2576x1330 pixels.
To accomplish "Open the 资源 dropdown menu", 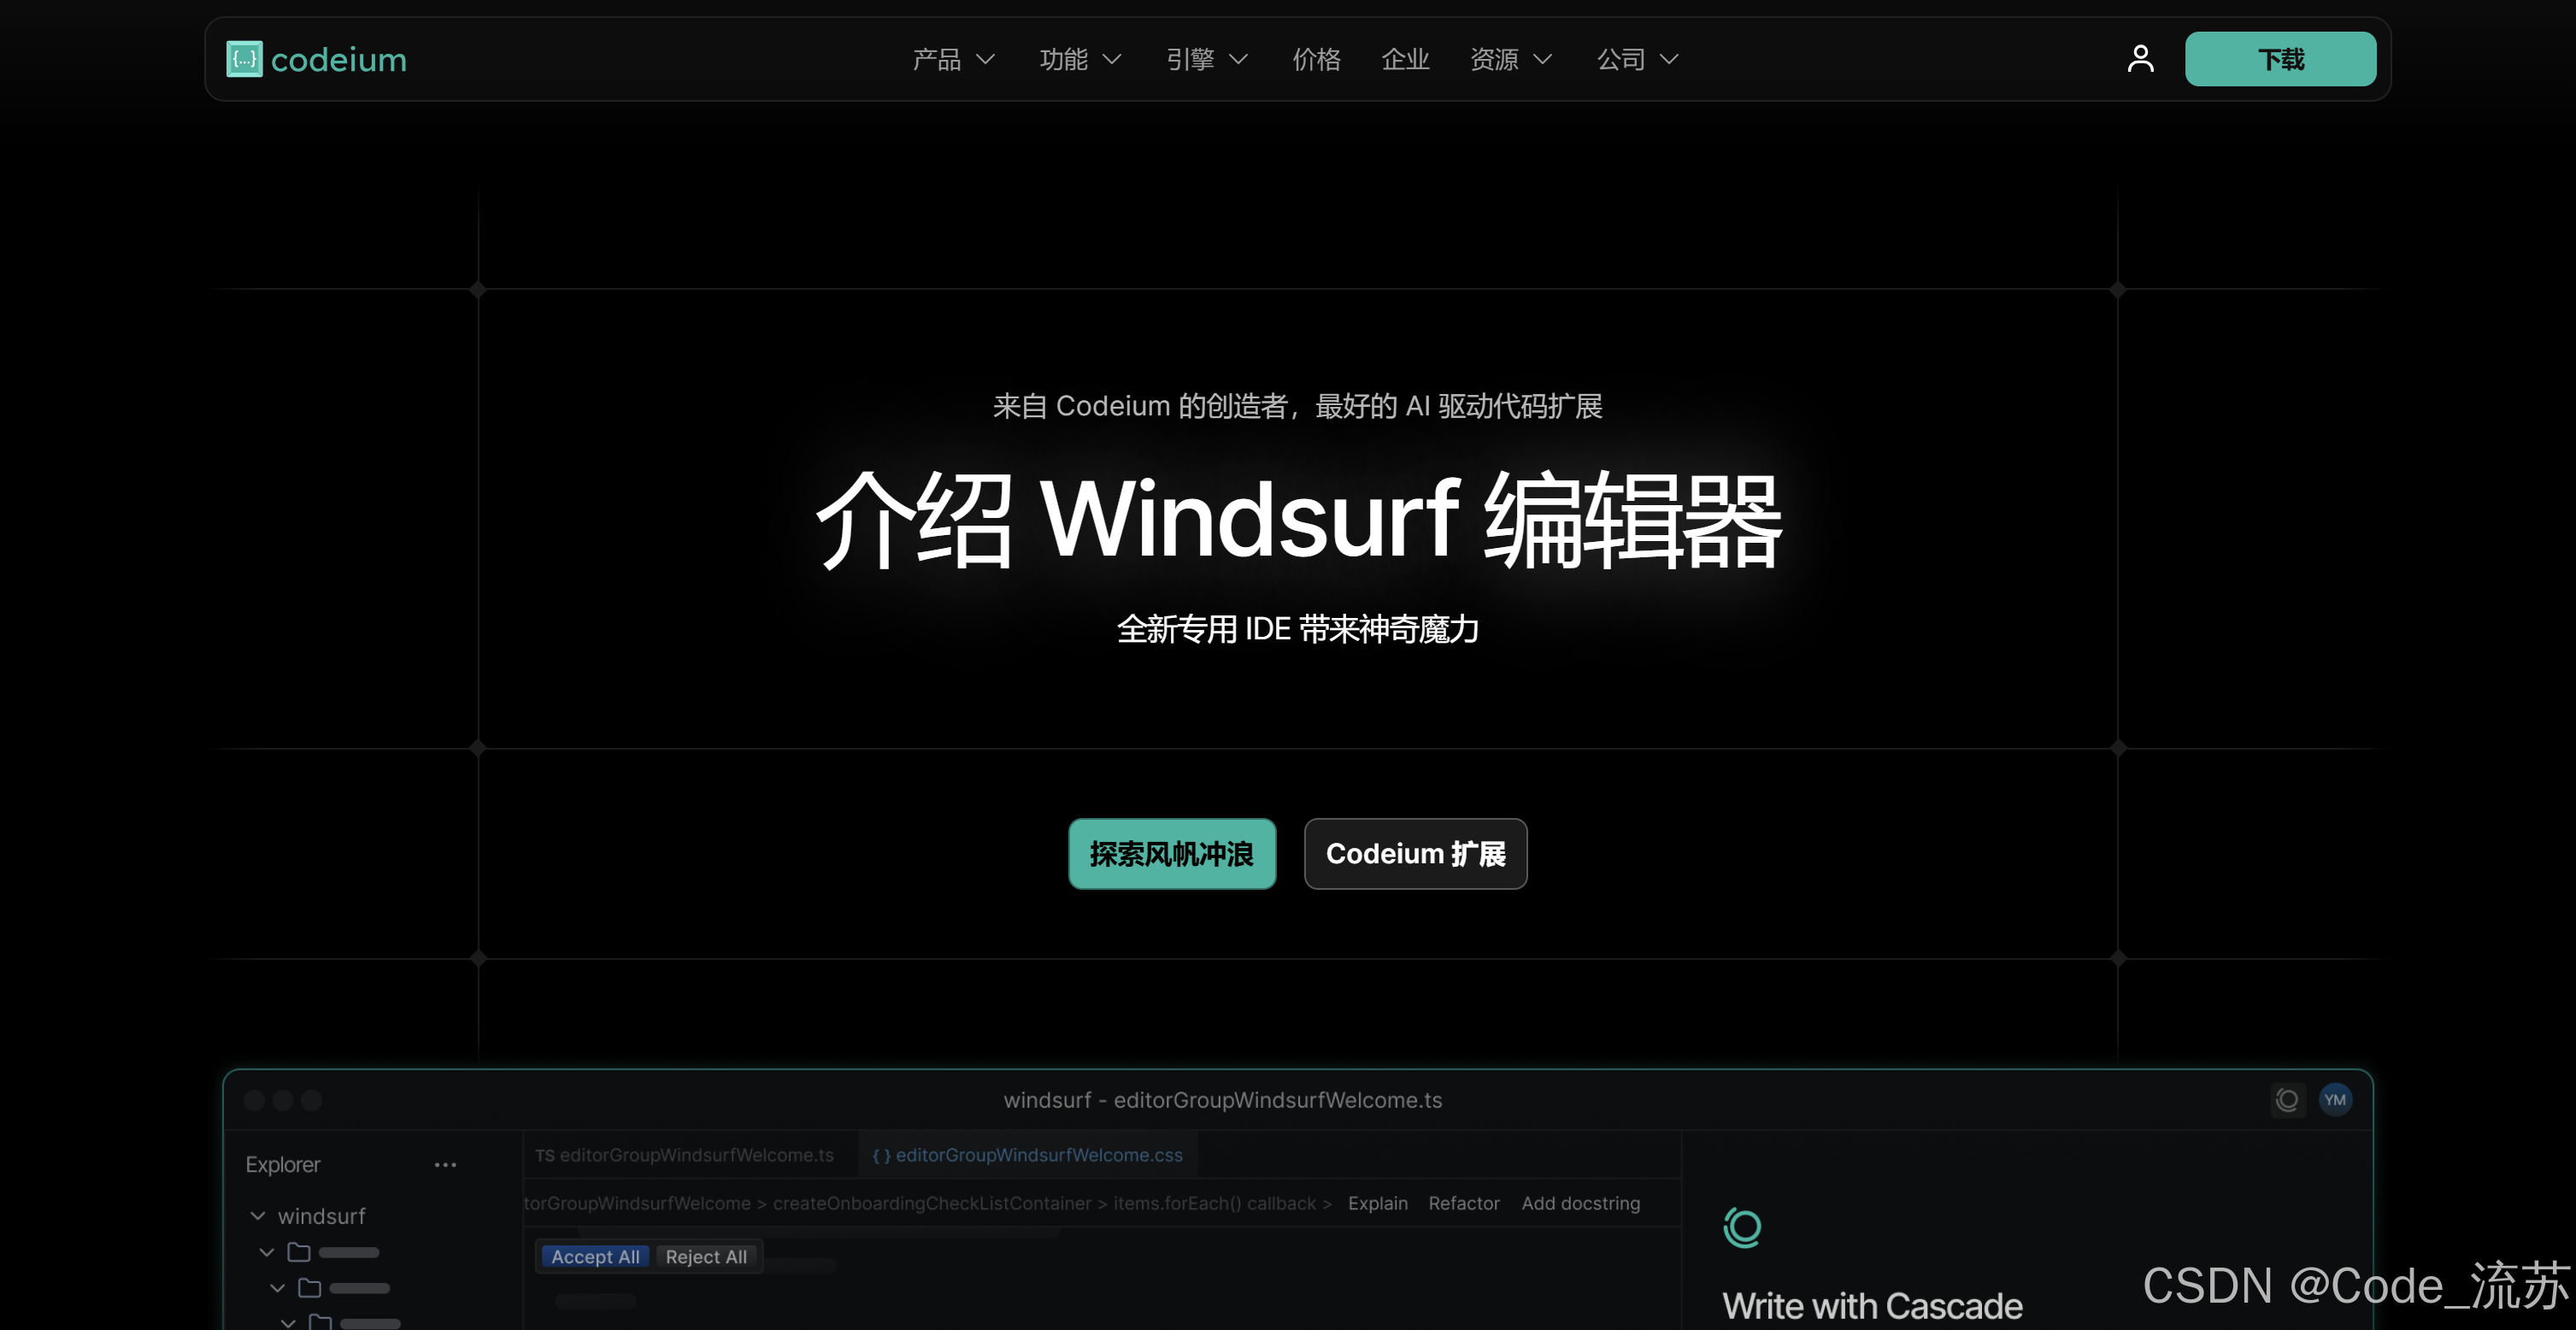I will (x=1510, y=60).
